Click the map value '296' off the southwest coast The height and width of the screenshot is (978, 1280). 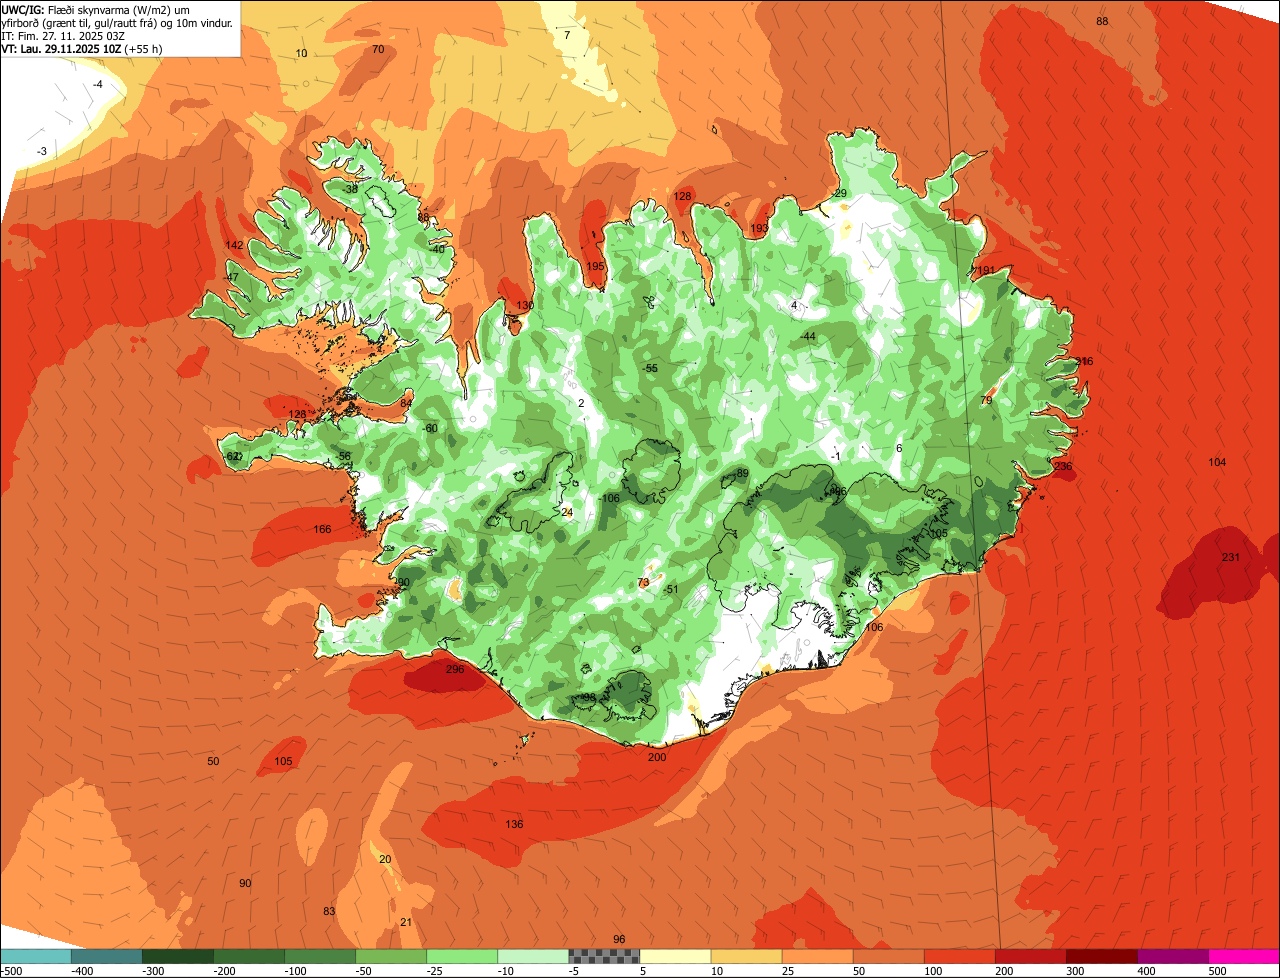click(455, 669)
